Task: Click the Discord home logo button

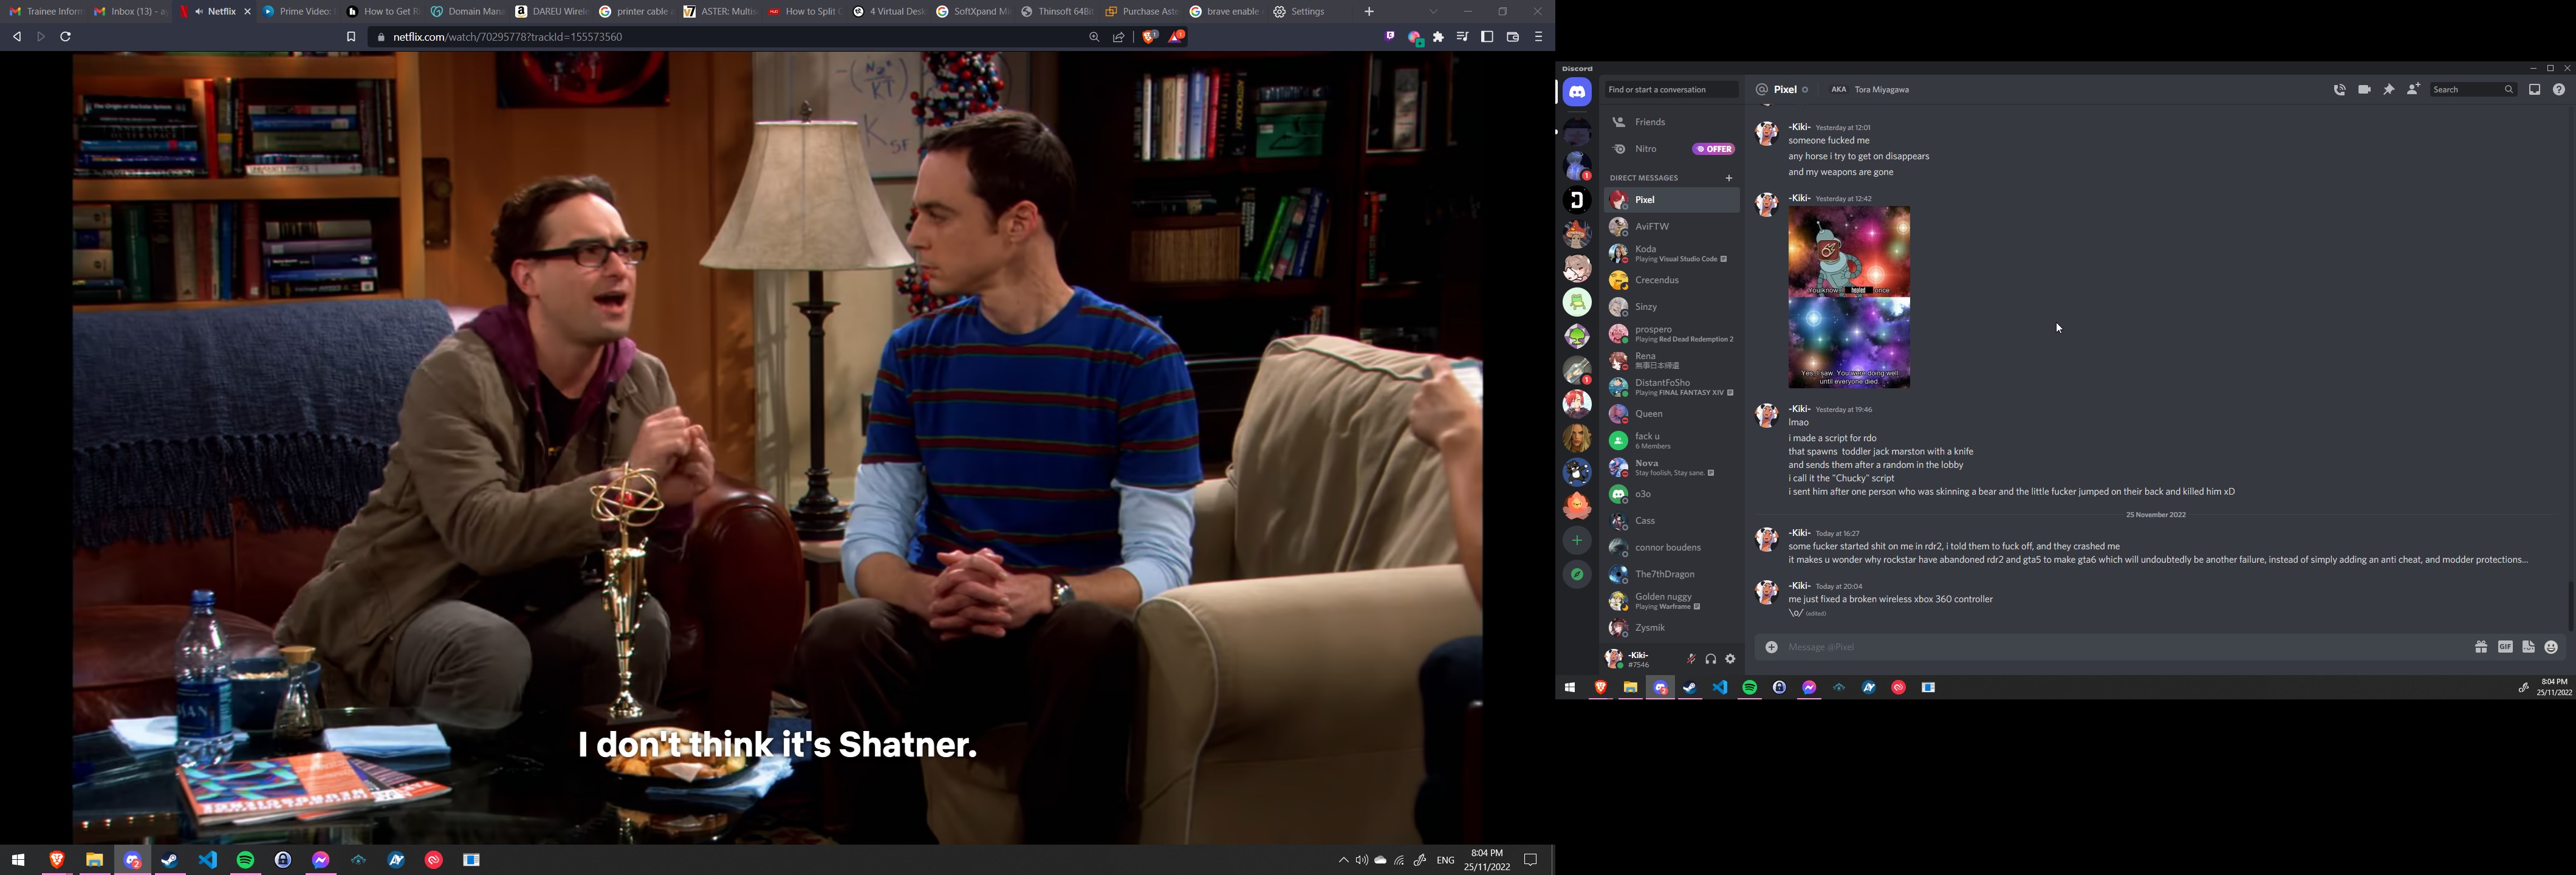Action: [1577, 92]
